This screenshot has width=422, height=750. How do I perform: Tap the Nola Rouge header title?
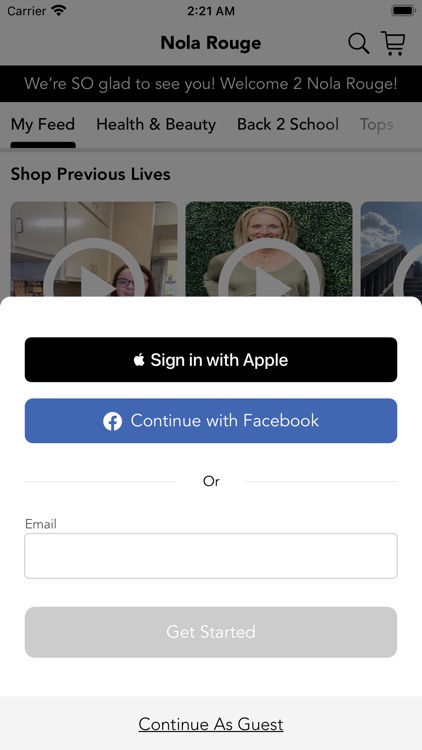tap(211, 43)
